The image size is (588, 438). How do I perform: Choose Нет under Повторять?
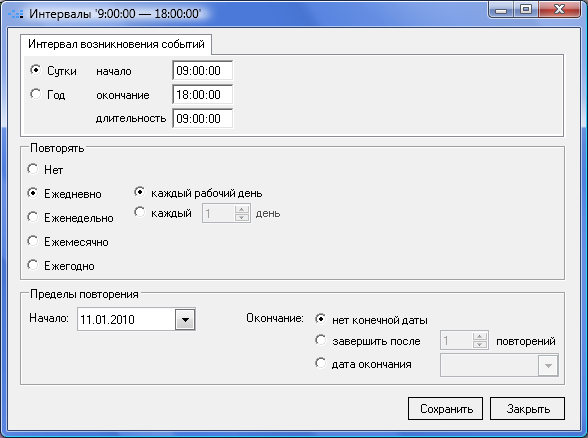tap(33, 169)
